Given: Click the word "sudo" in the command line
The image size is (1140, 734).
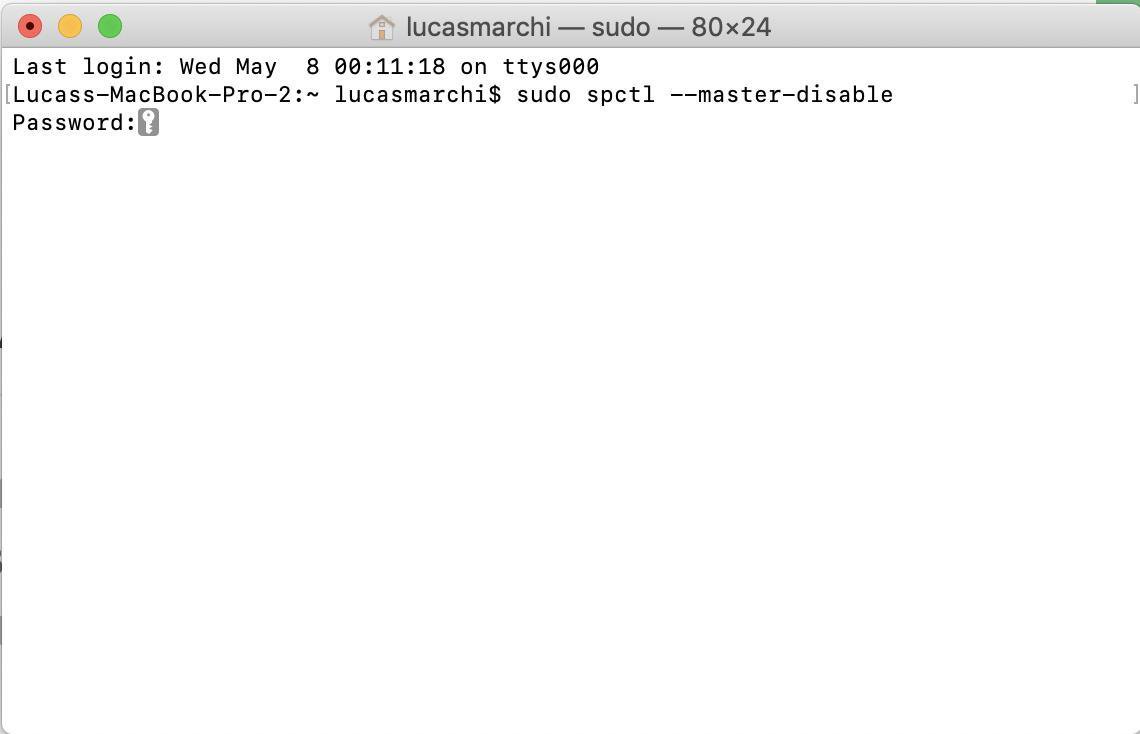Looking at the screenshot, I should pyautogui.click(x=544, y=94).
